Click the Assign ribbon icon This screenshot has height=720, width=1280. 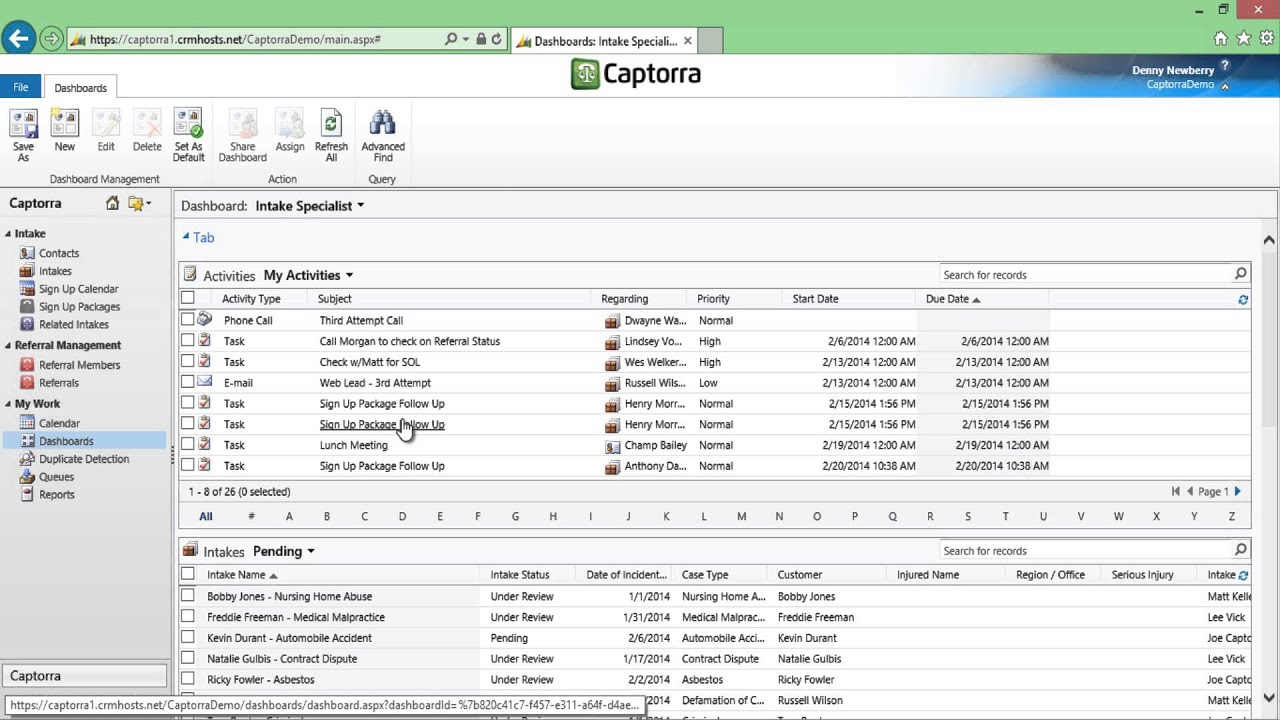pos(290,132)
